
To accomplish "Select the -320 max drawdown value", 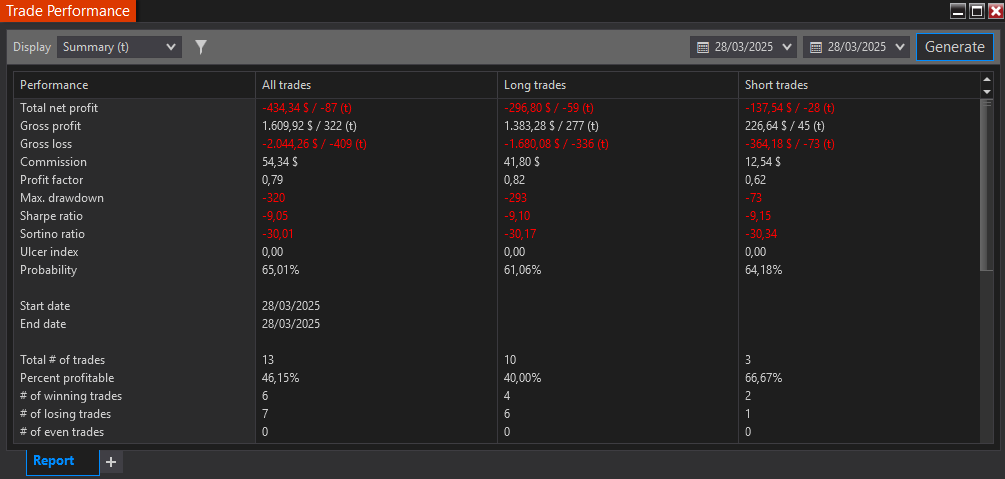I will (x=273, y=197).
